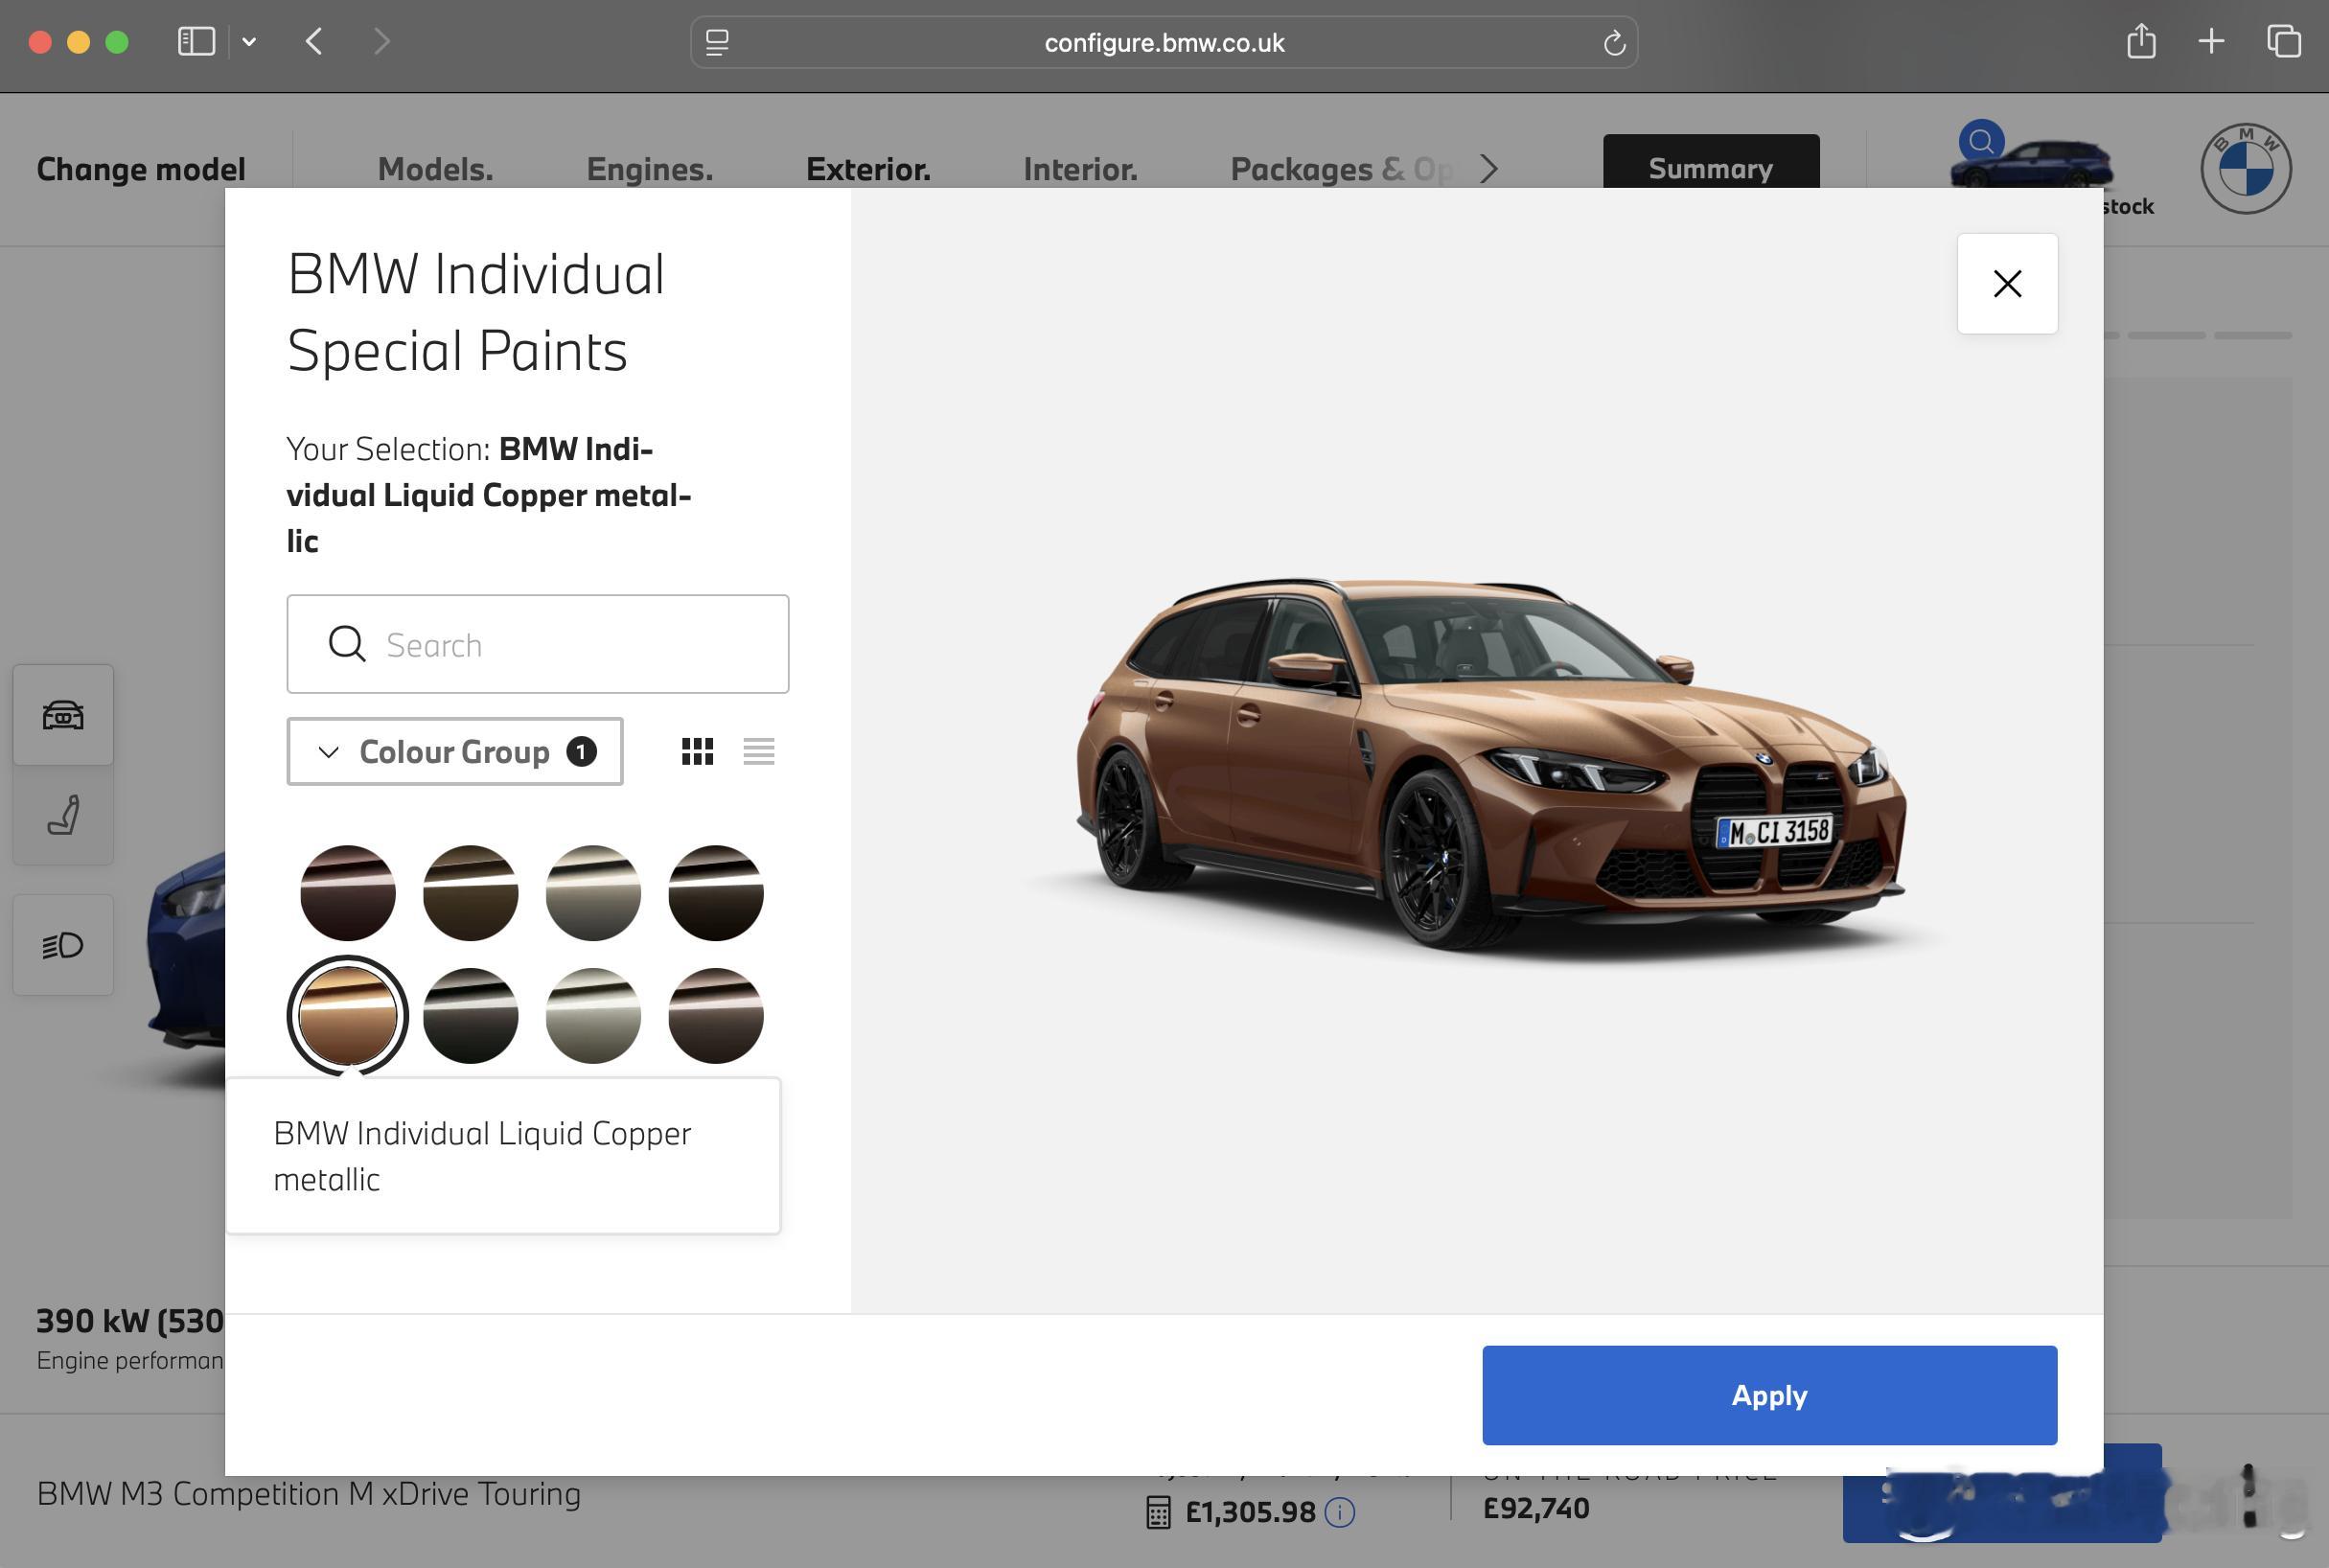Show the exterior car view icon
Image resolution: width=2329 pixels, height=1568 pixels.
(x=63, y=715)
